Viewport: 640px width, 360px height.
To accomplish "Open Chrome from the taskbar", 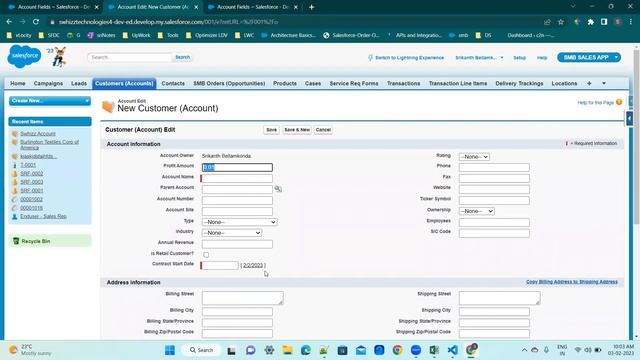I will coord(397,350).
